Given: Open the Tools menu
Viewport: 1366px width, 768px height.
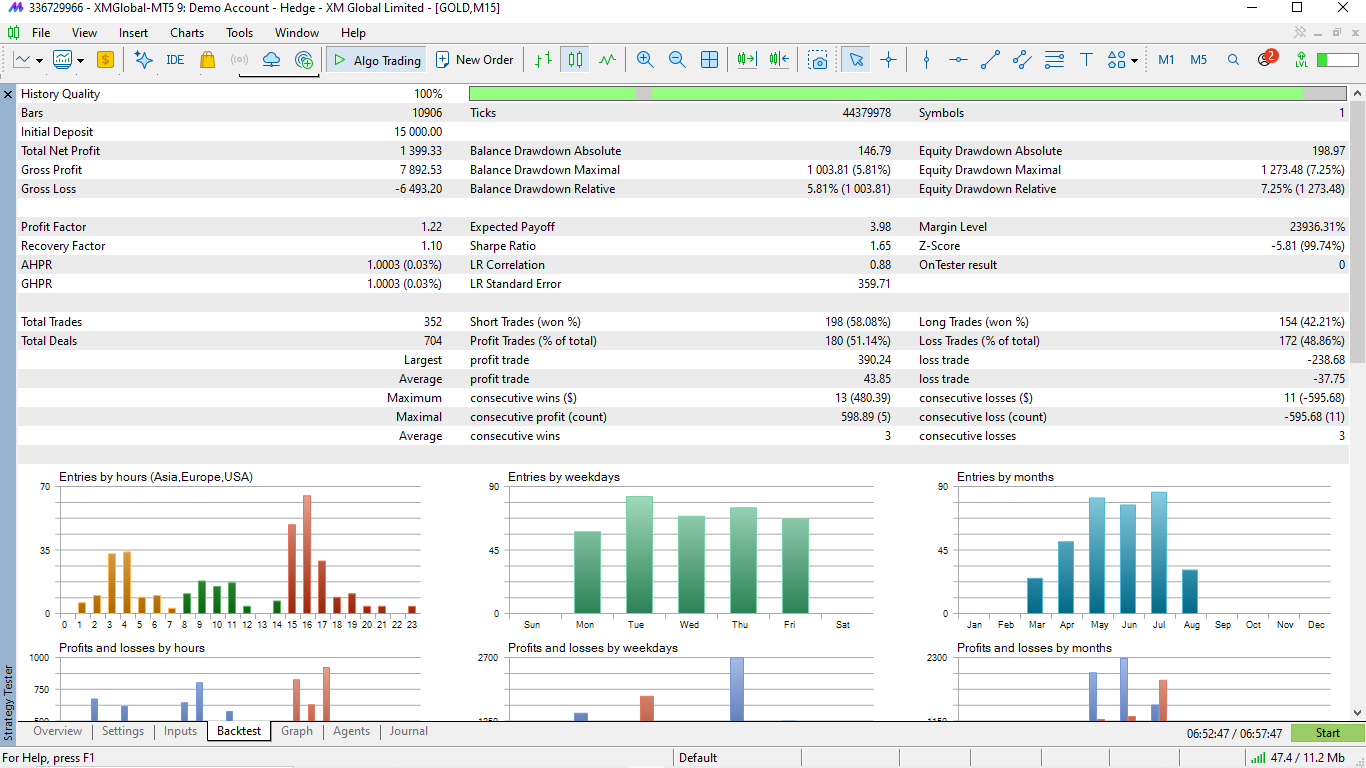Looking at the screenshot, I should [240, 33].
